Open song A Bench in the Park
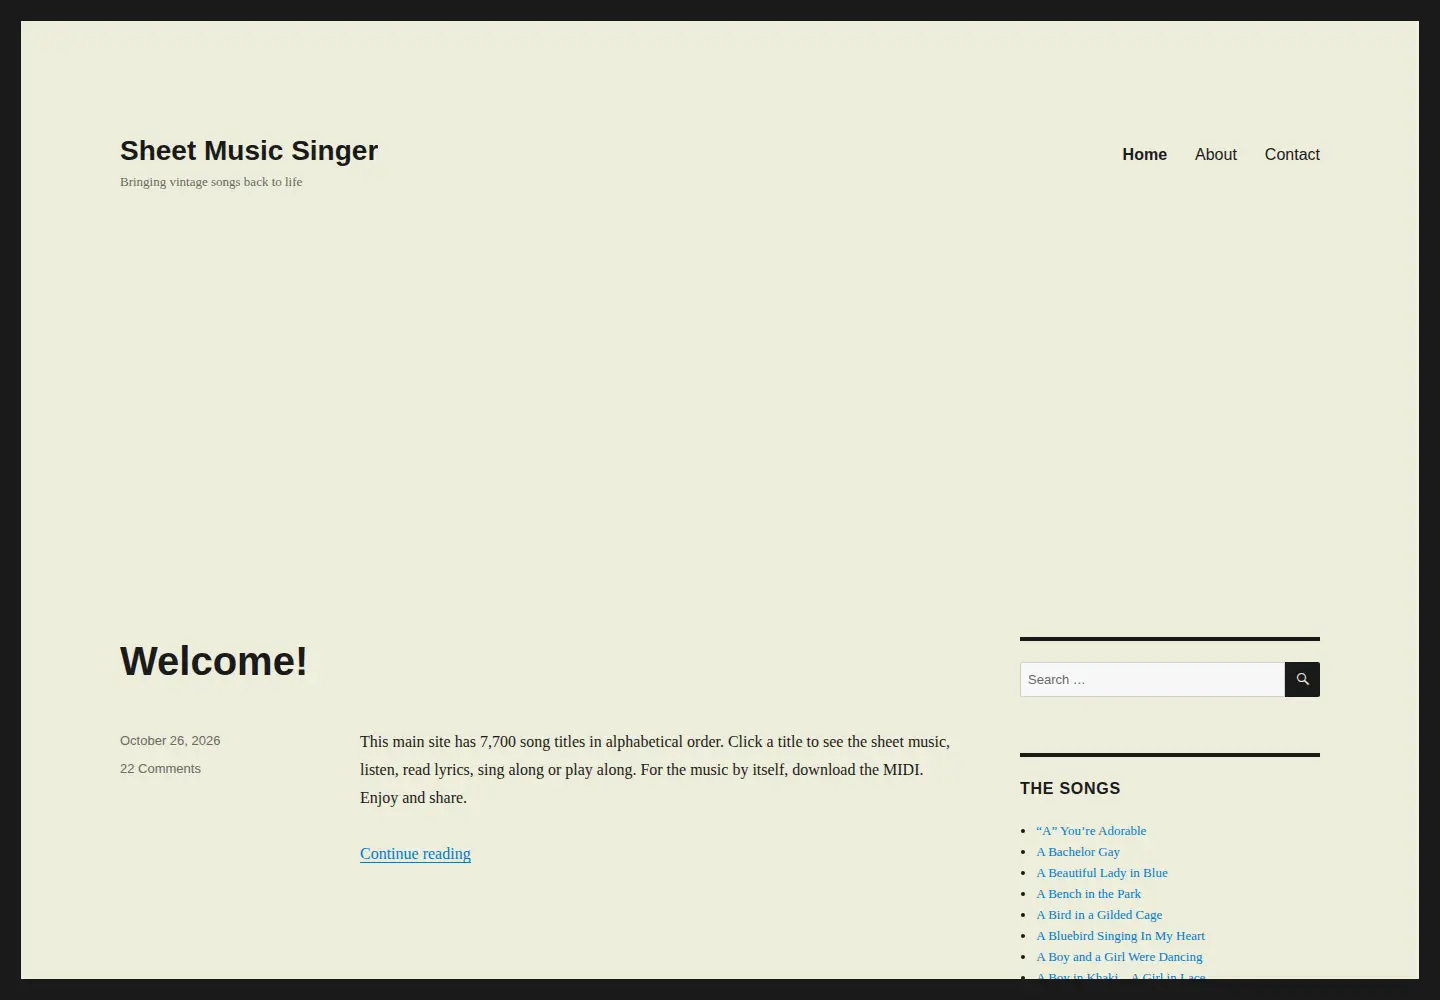The image size is (1440, 1000). point(1088,893)
